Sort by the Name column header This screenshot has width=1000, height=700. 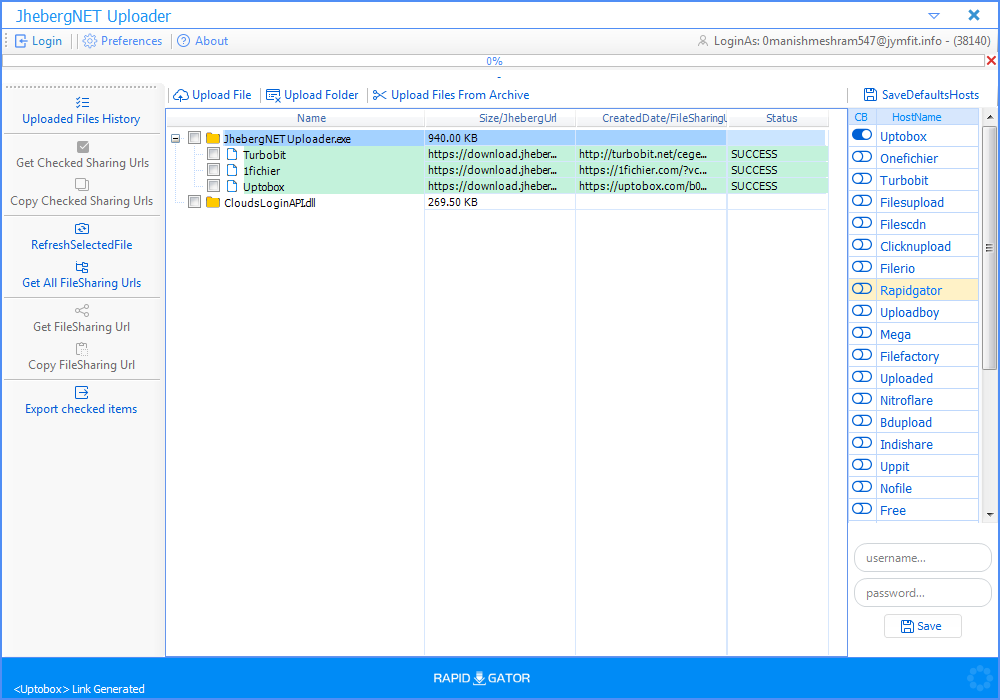click(311, 118)
